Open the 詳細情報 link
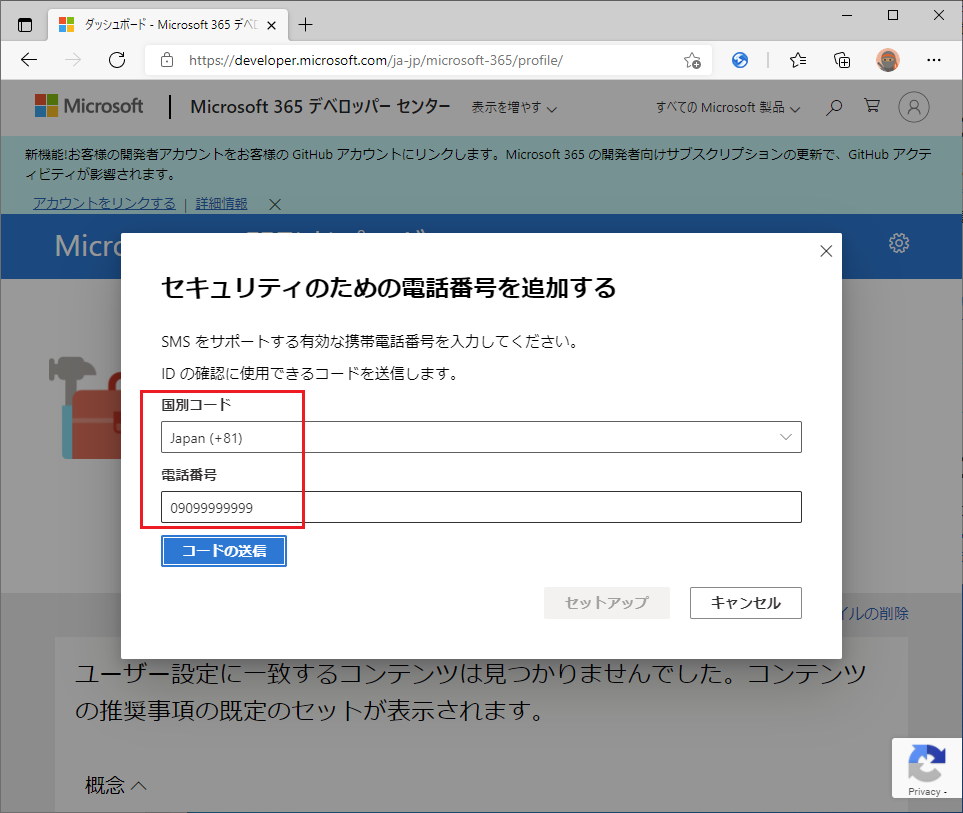The image size is (963, 813). coord(222,203)
